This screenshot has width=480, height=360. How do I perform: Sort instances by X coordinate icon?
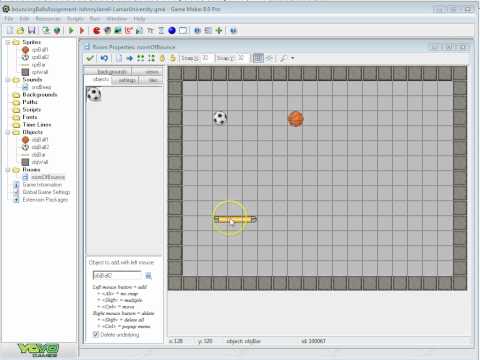[141, 58]
